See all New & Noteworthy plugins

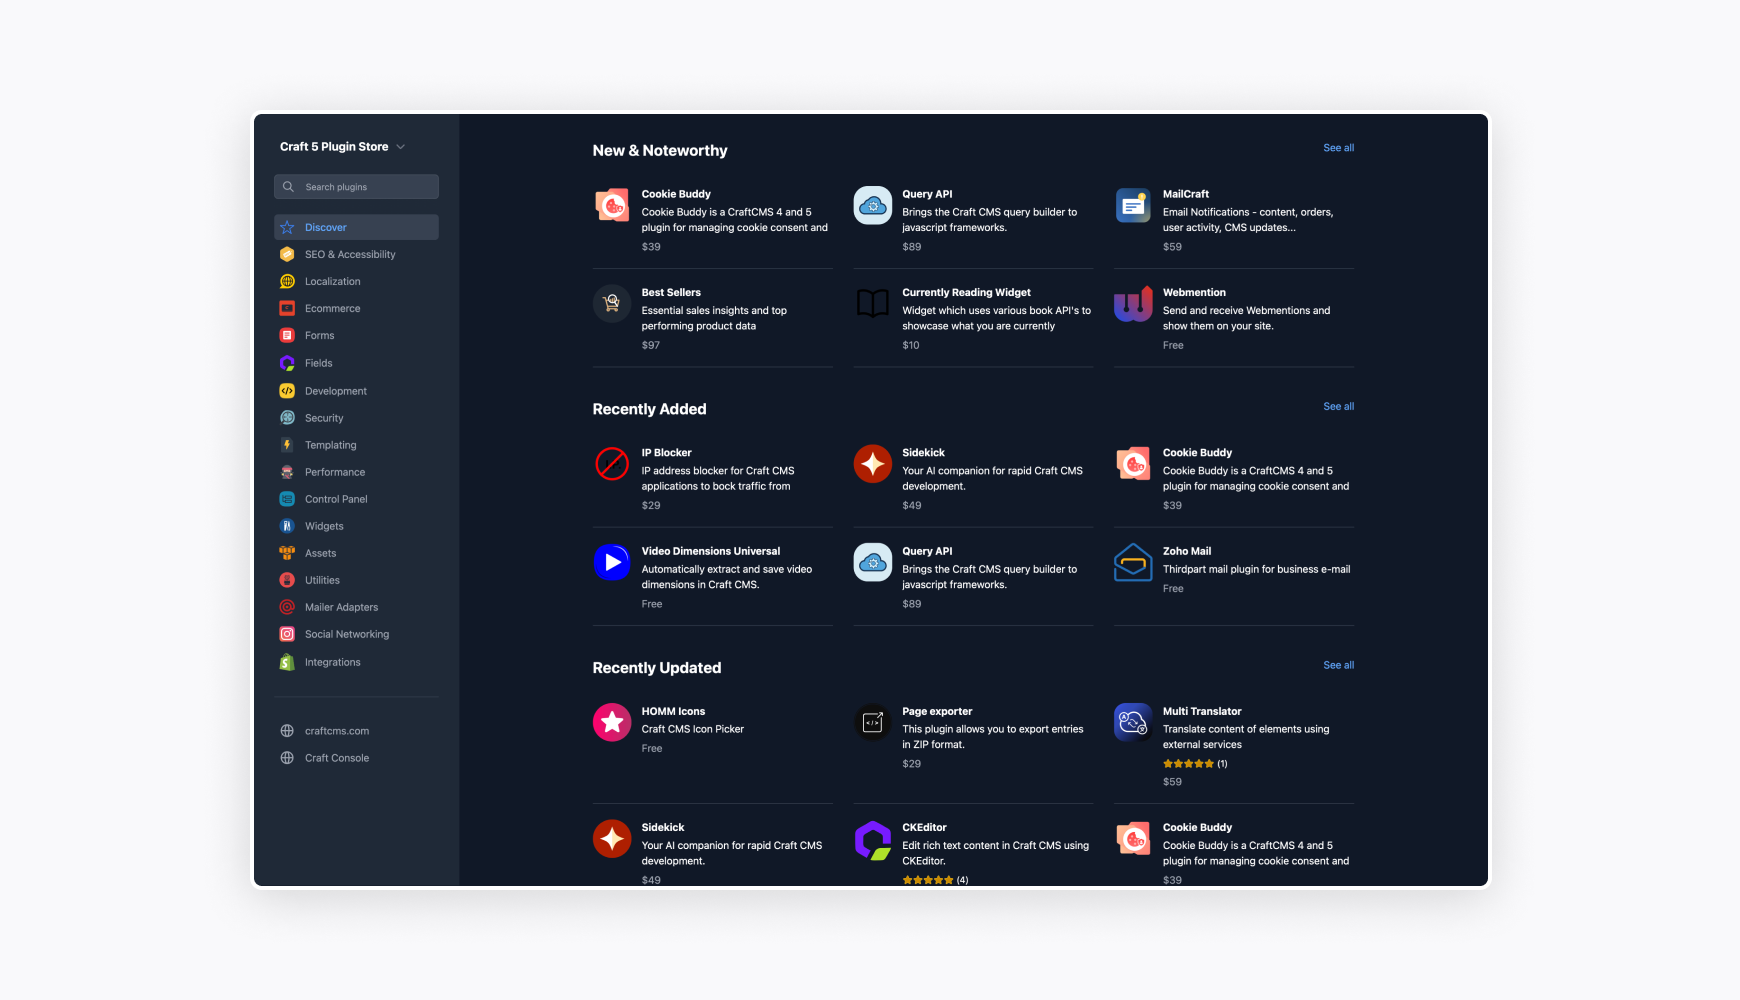1338,148
